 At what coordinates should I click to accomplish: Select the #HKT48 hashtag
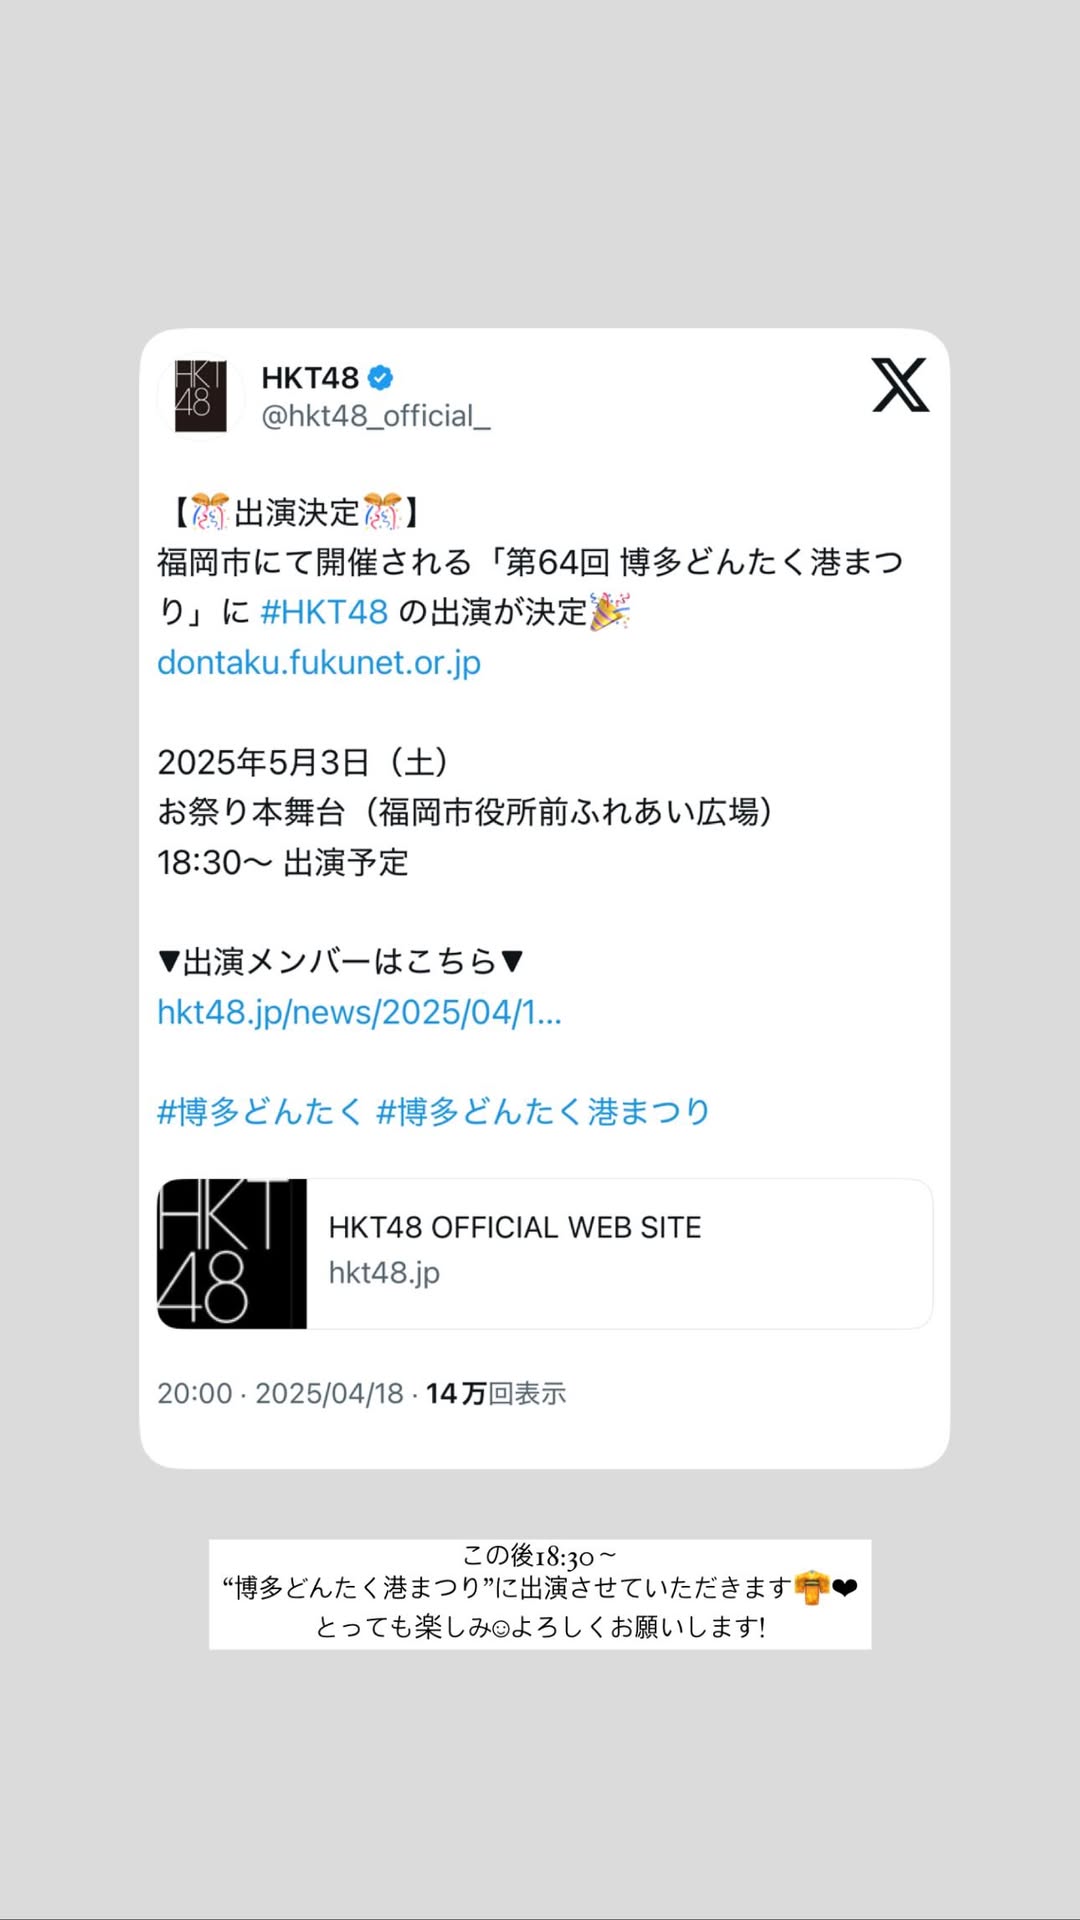click(x=324, y=612)
